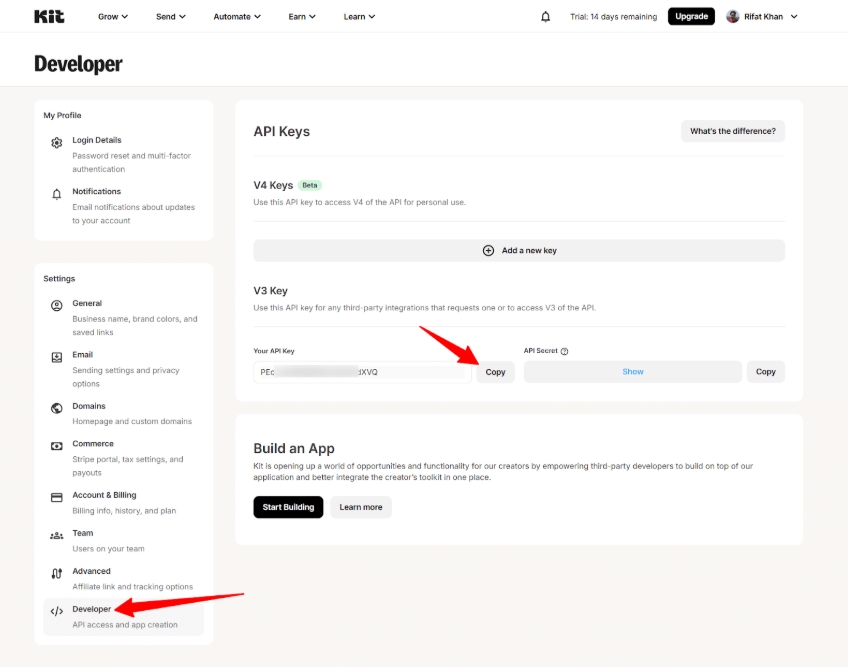Click the Developer page heading
This screenshot has height=667, width=848.
coord(78,64)
